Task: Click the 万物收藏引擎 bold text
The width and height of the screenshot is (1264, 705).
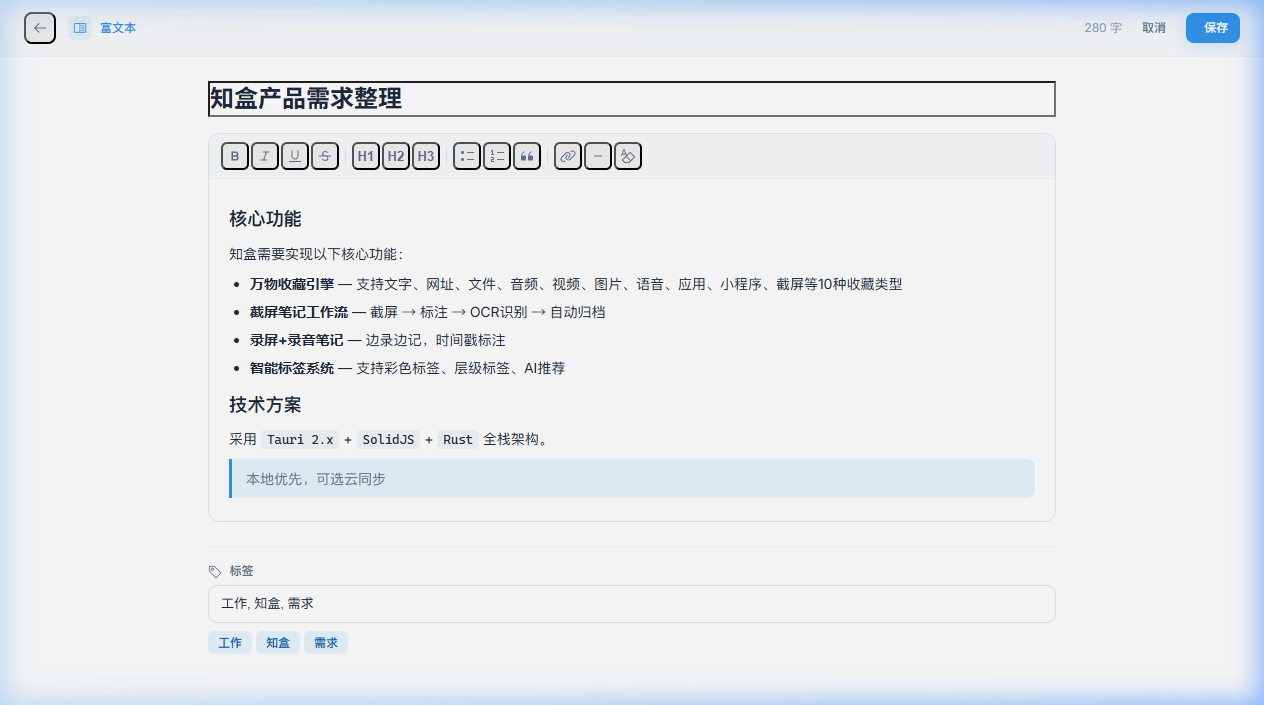Action: [x=292, y=284]
